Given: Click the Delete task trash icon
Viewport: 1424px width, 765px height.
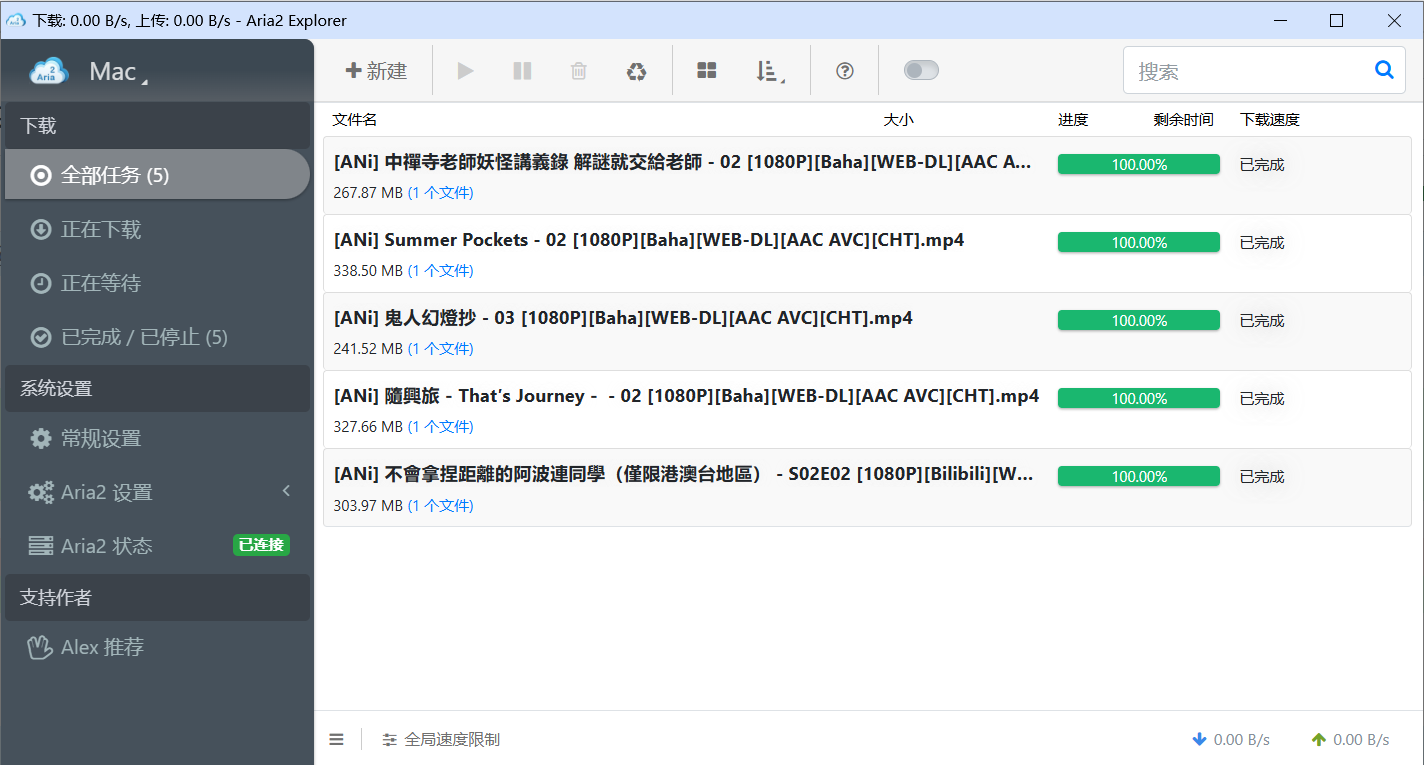Looking at the screenshot, I should [578, 71].
